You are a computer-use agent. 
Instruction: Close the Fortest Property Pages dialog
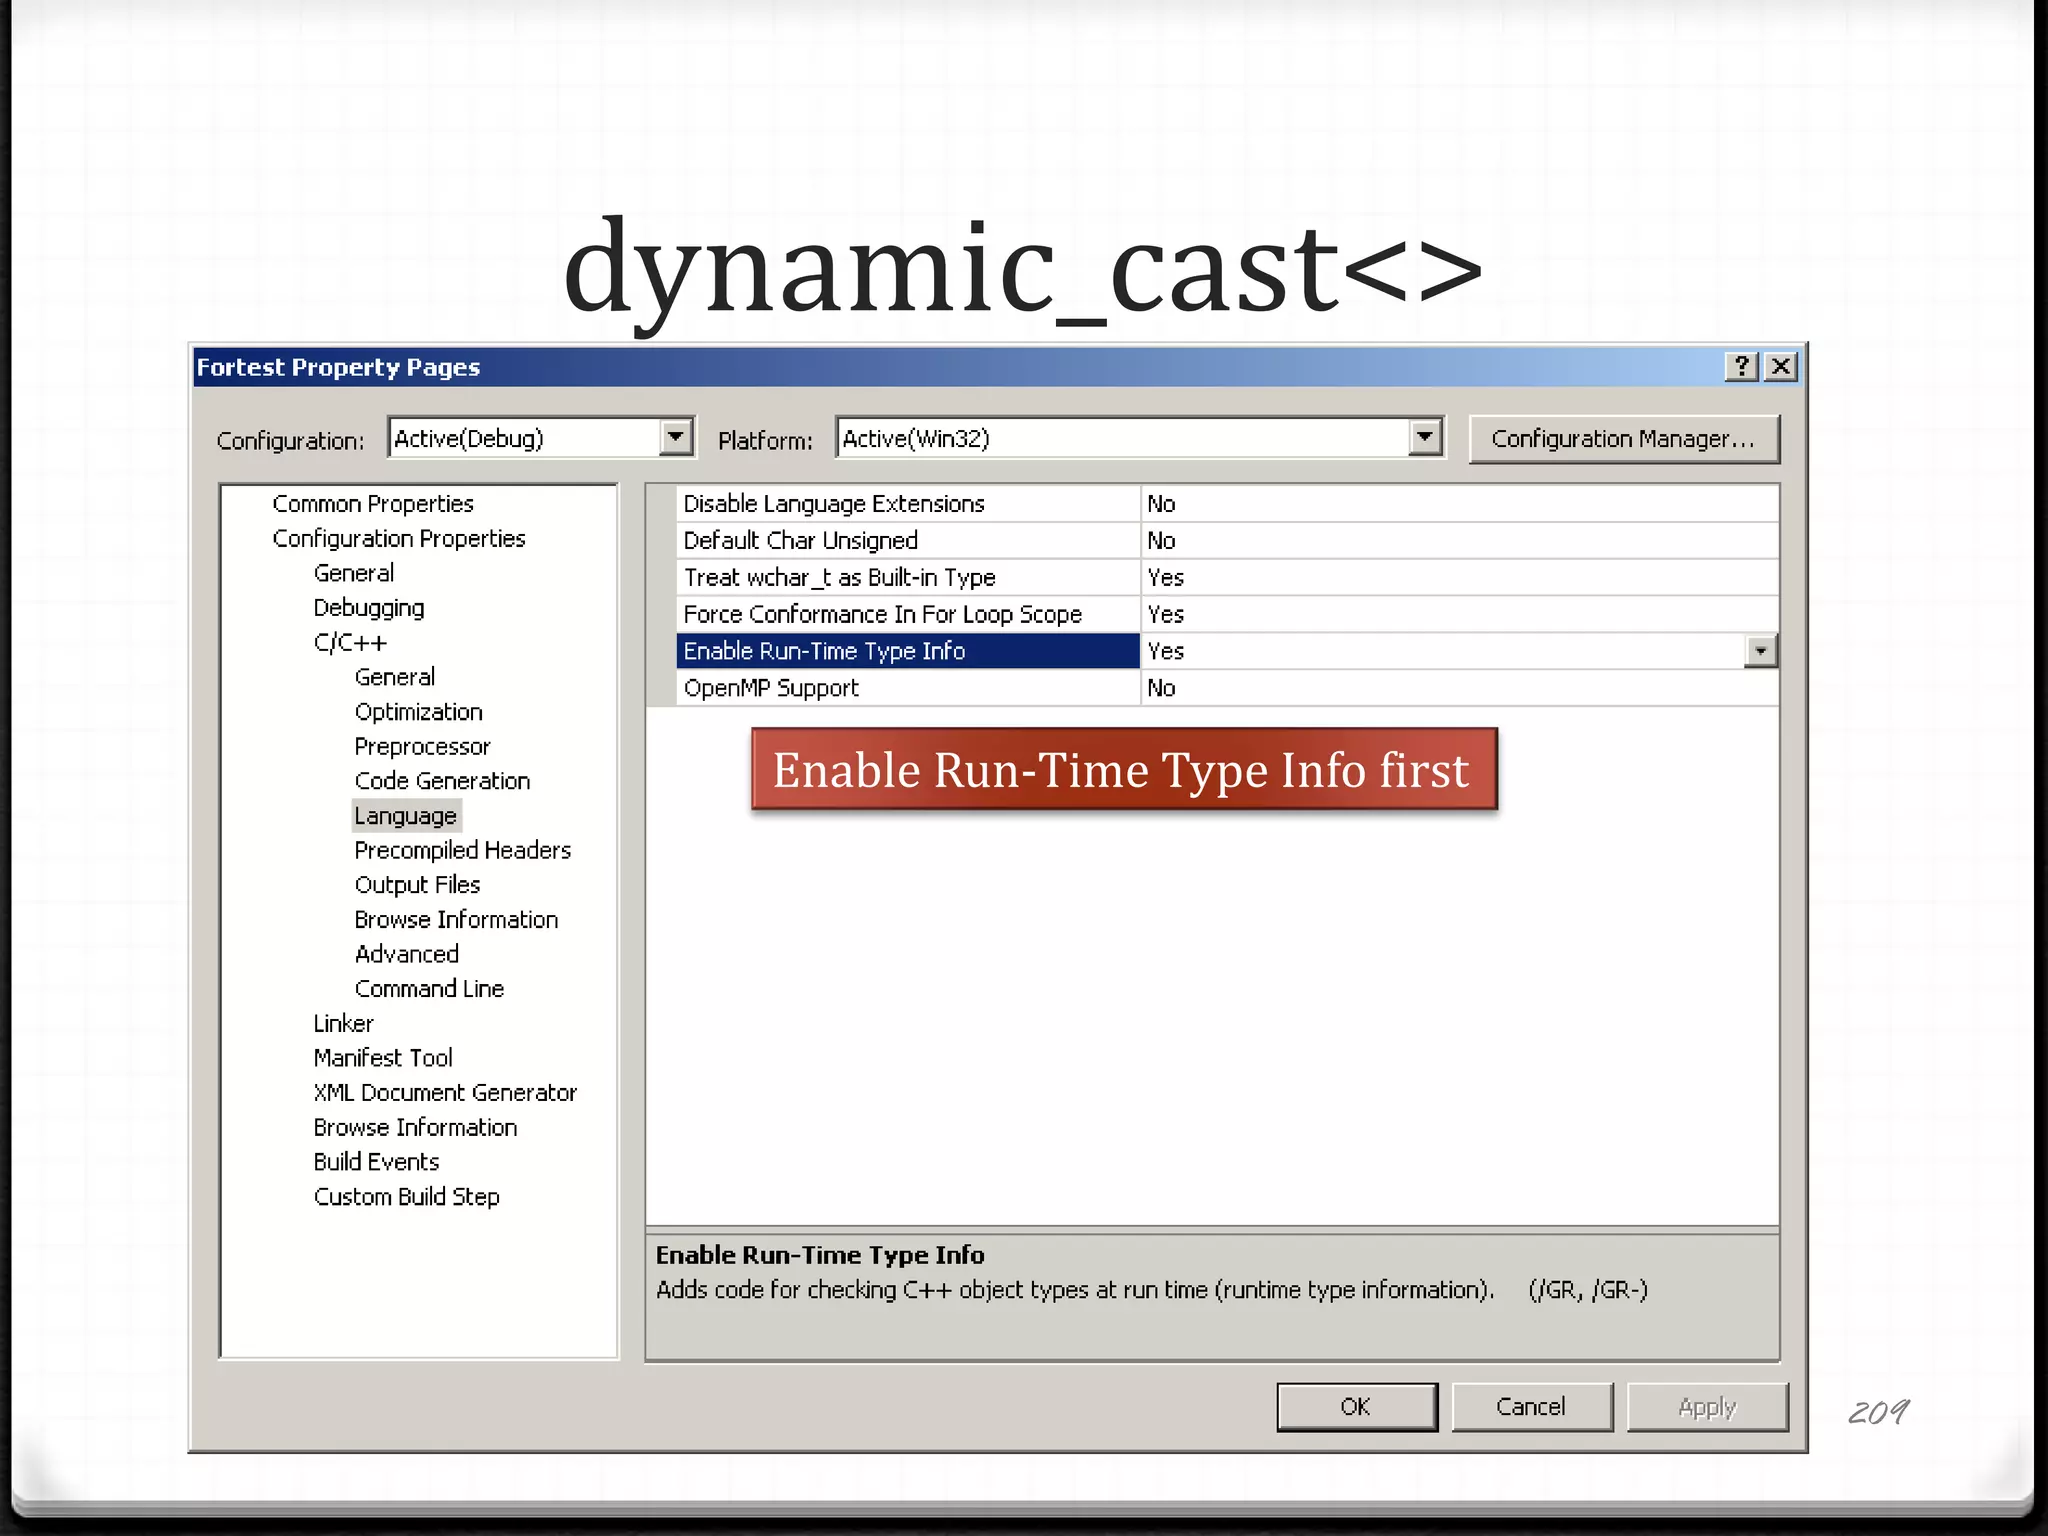coord(1781,367)
